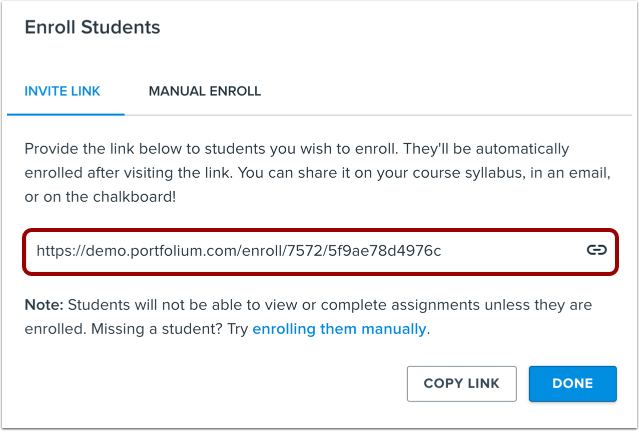Click the chain link icon in URL field
Image resolution: width=639 pixels, height=431 pixels.
tap(596, 251)
